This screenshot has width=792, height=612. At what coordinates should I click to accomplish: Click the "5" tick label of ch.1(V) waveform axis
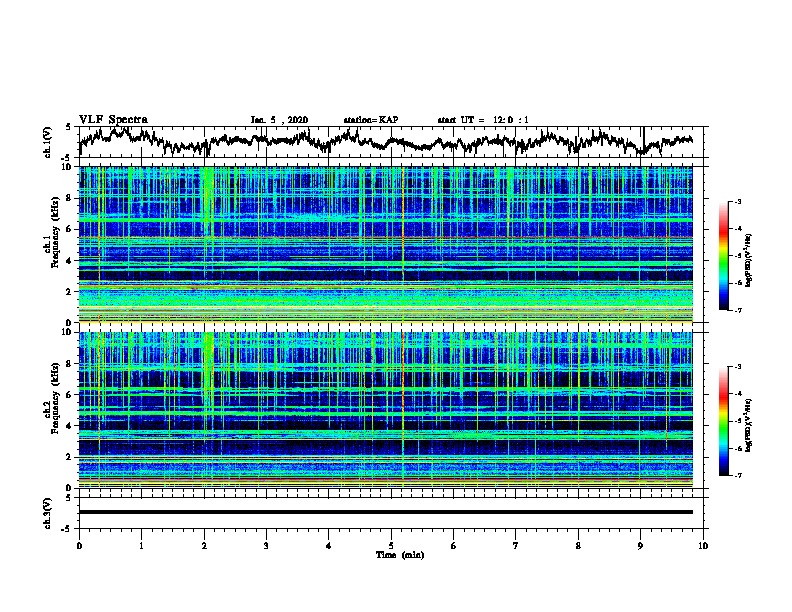69,127
